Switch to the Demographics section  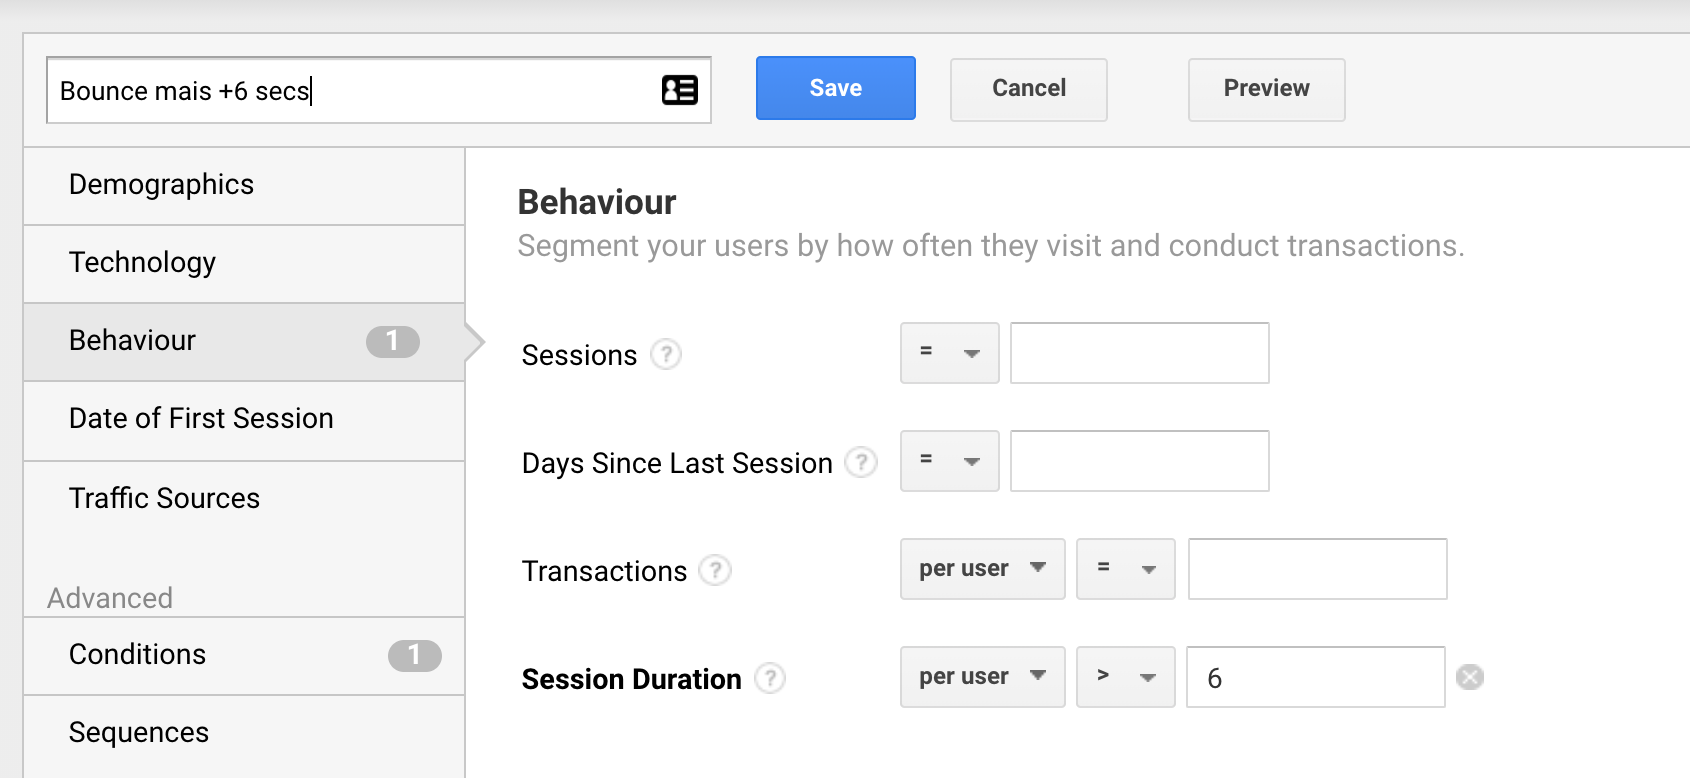click(160, 184)
